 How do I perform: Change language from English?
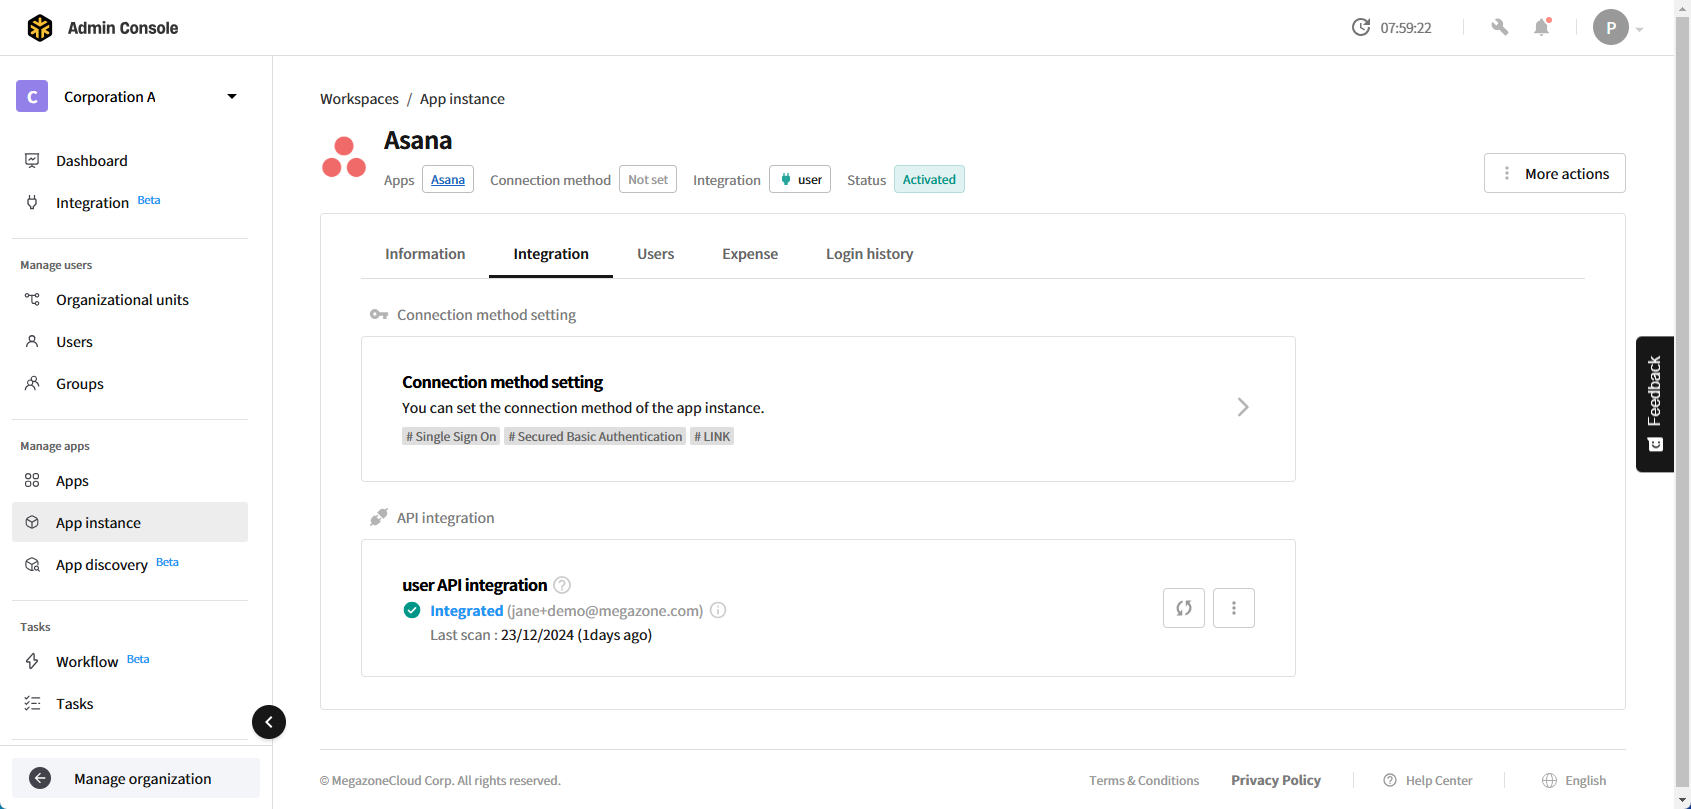[x=1574, y=780]
